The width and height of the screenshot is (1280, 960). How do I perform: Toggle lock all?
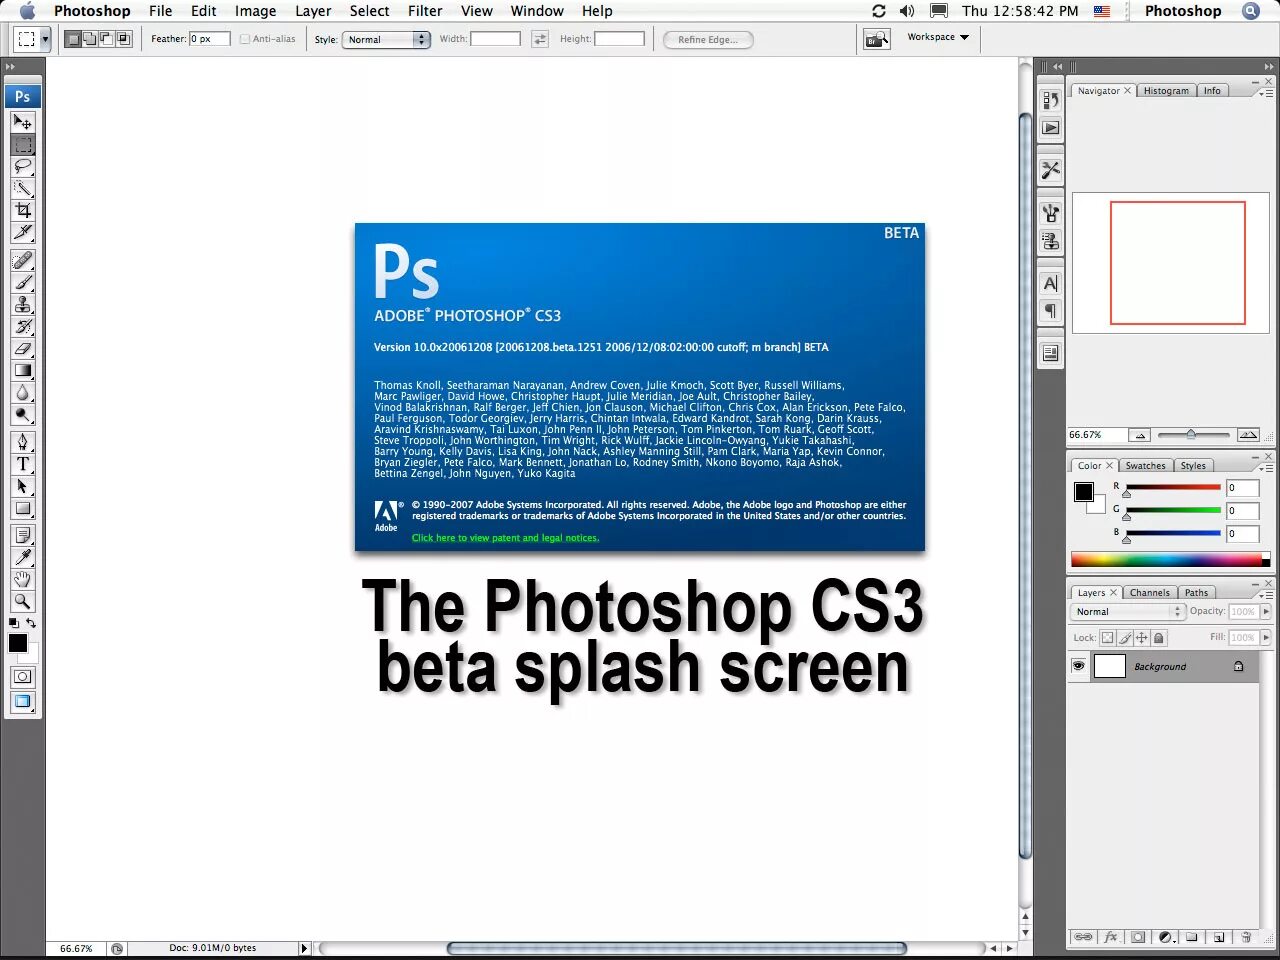1158,637
